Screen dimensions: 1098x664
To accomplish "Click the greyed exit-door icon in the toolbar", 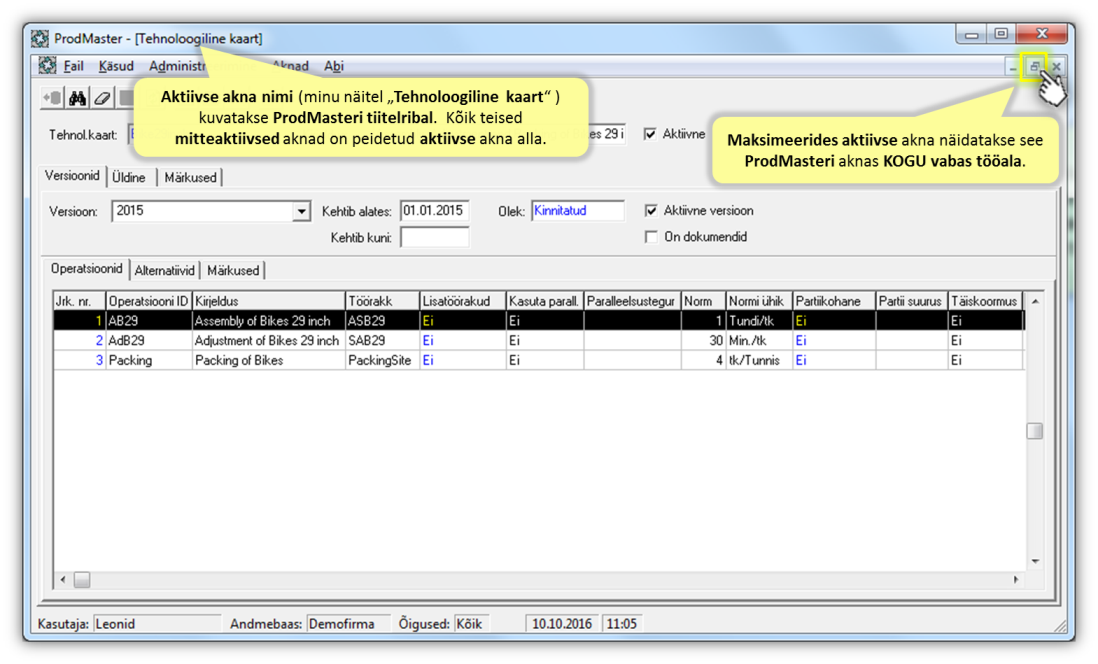I will pyautogui.click(x=53, y=98).
